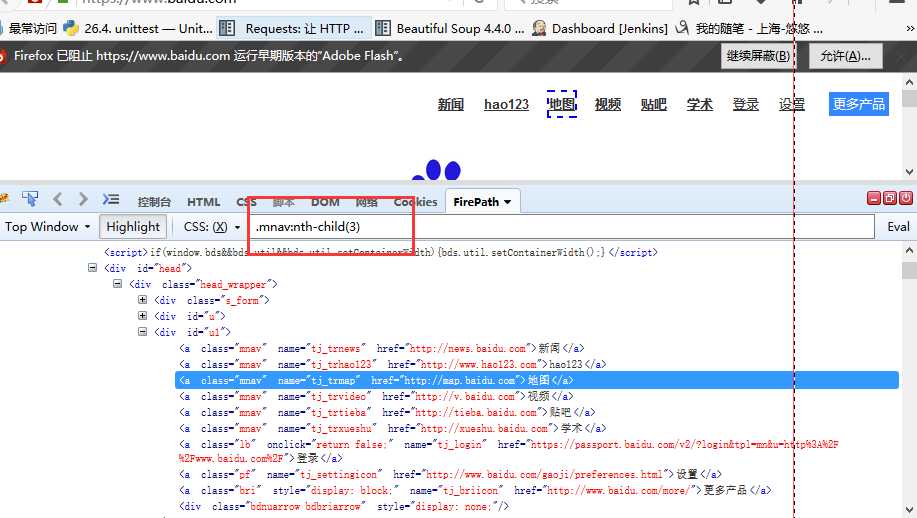Open the CSS: (X) selector type dropdown

[212, 226]
